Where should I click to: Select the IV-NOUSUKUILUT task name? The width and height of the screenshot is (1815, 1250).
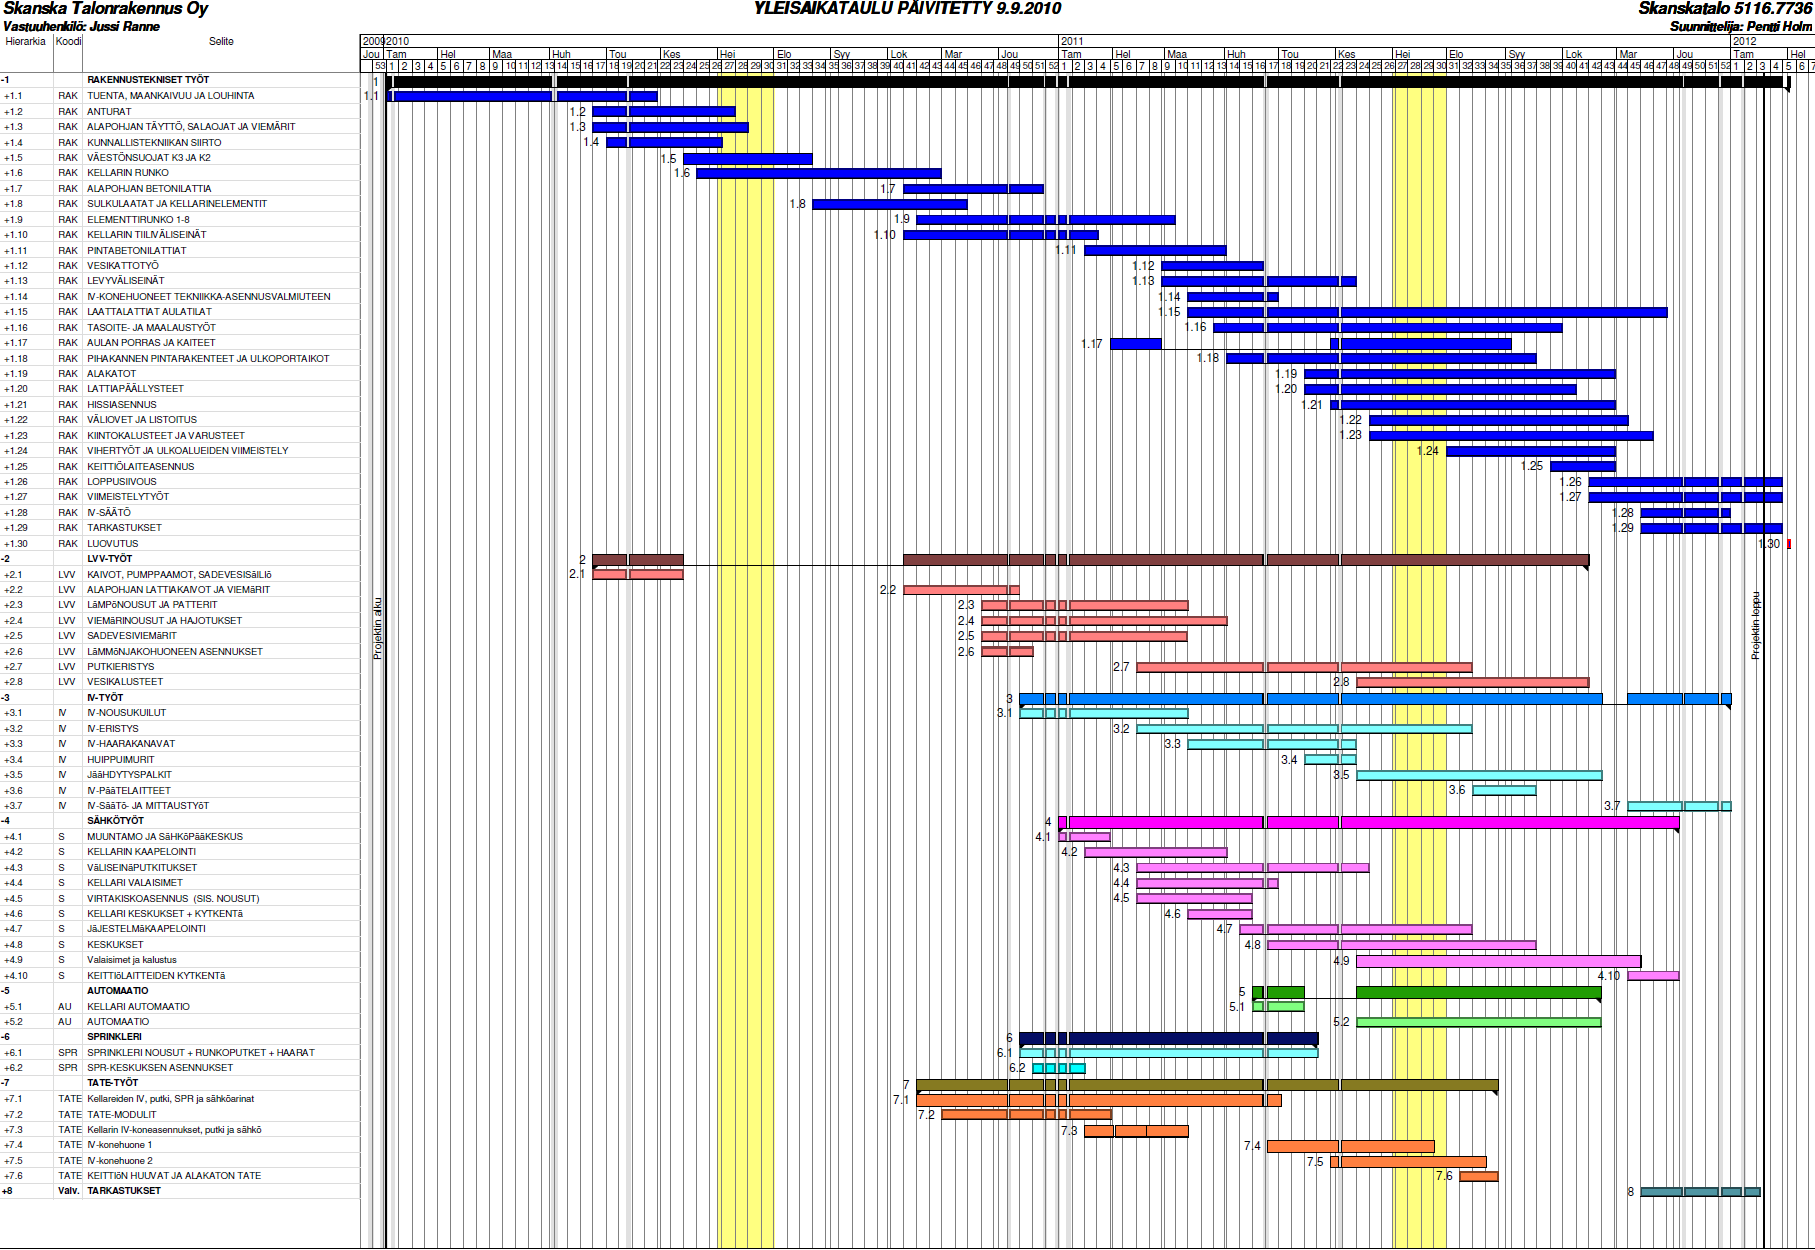[127, 713]
